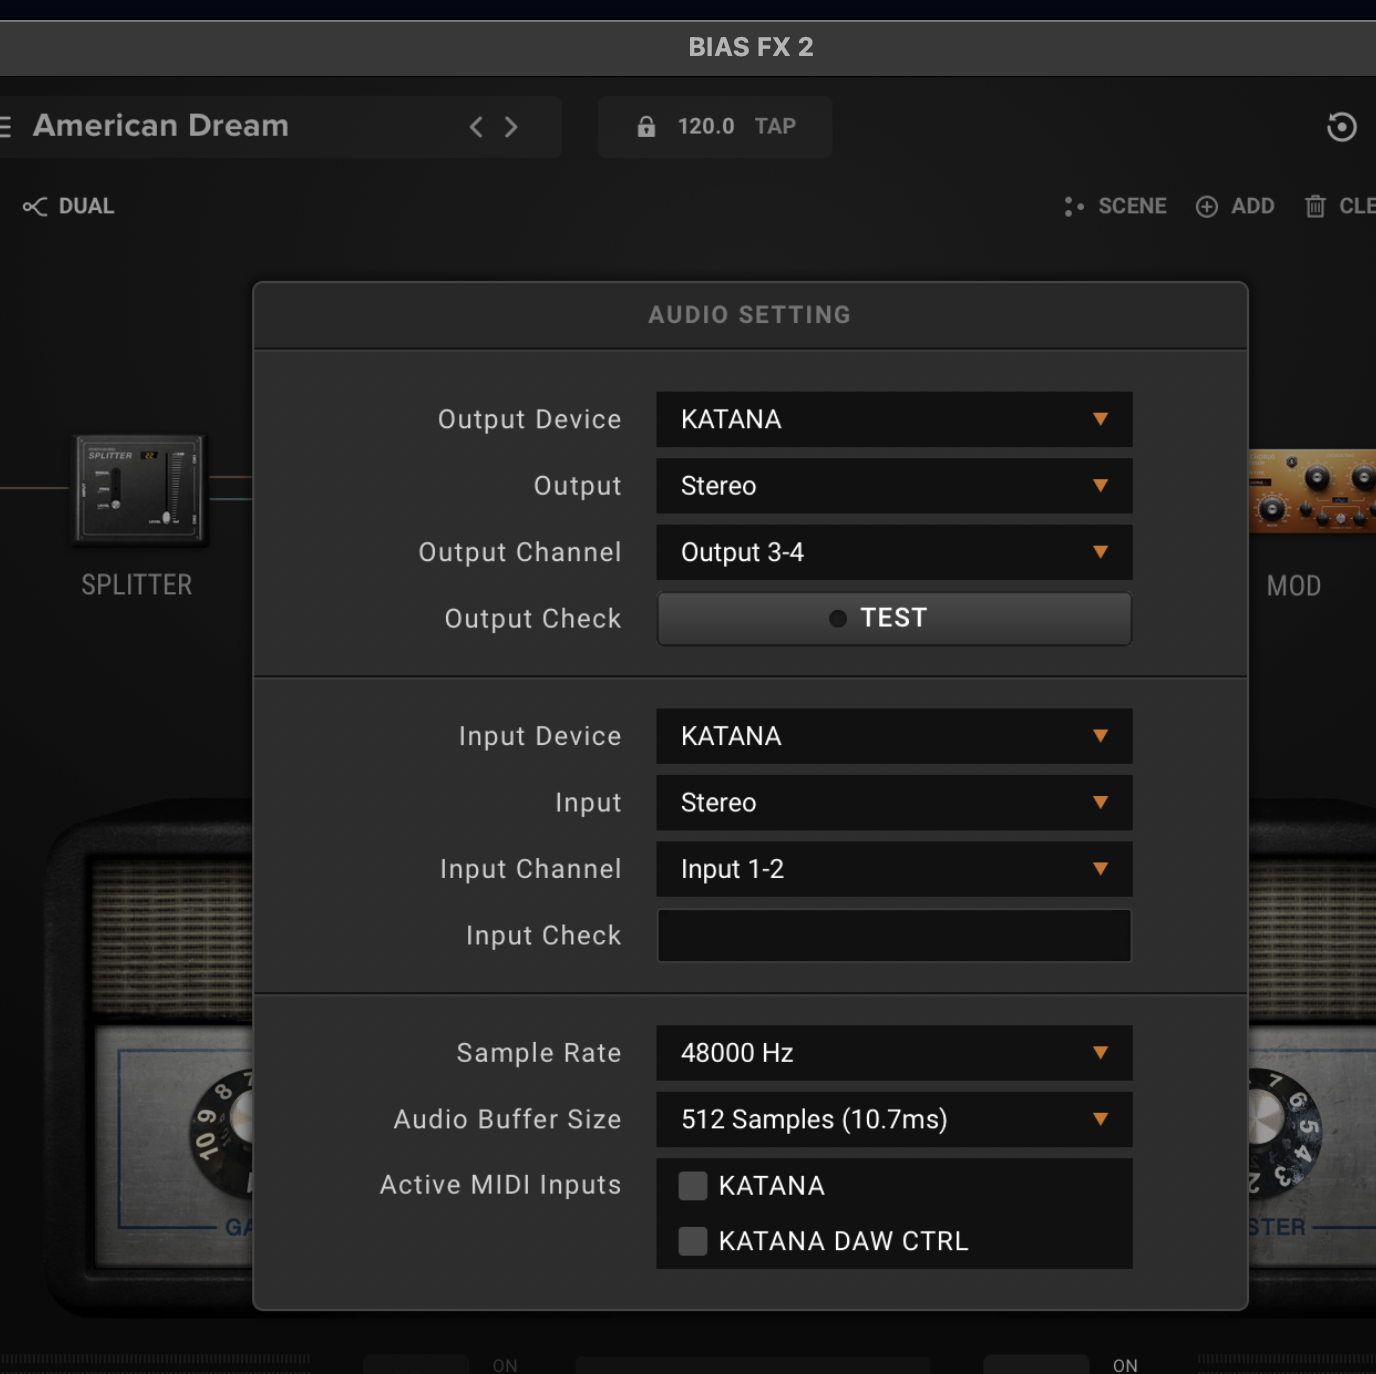Toggle the tempo lock icon
Image resolution: width=1376 pixels, height=1374 pixels.
(x=646, y=127)
